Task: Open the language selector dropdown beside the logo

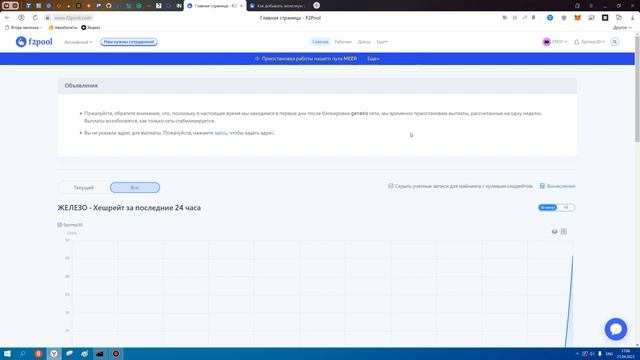Action: [78, 42]
